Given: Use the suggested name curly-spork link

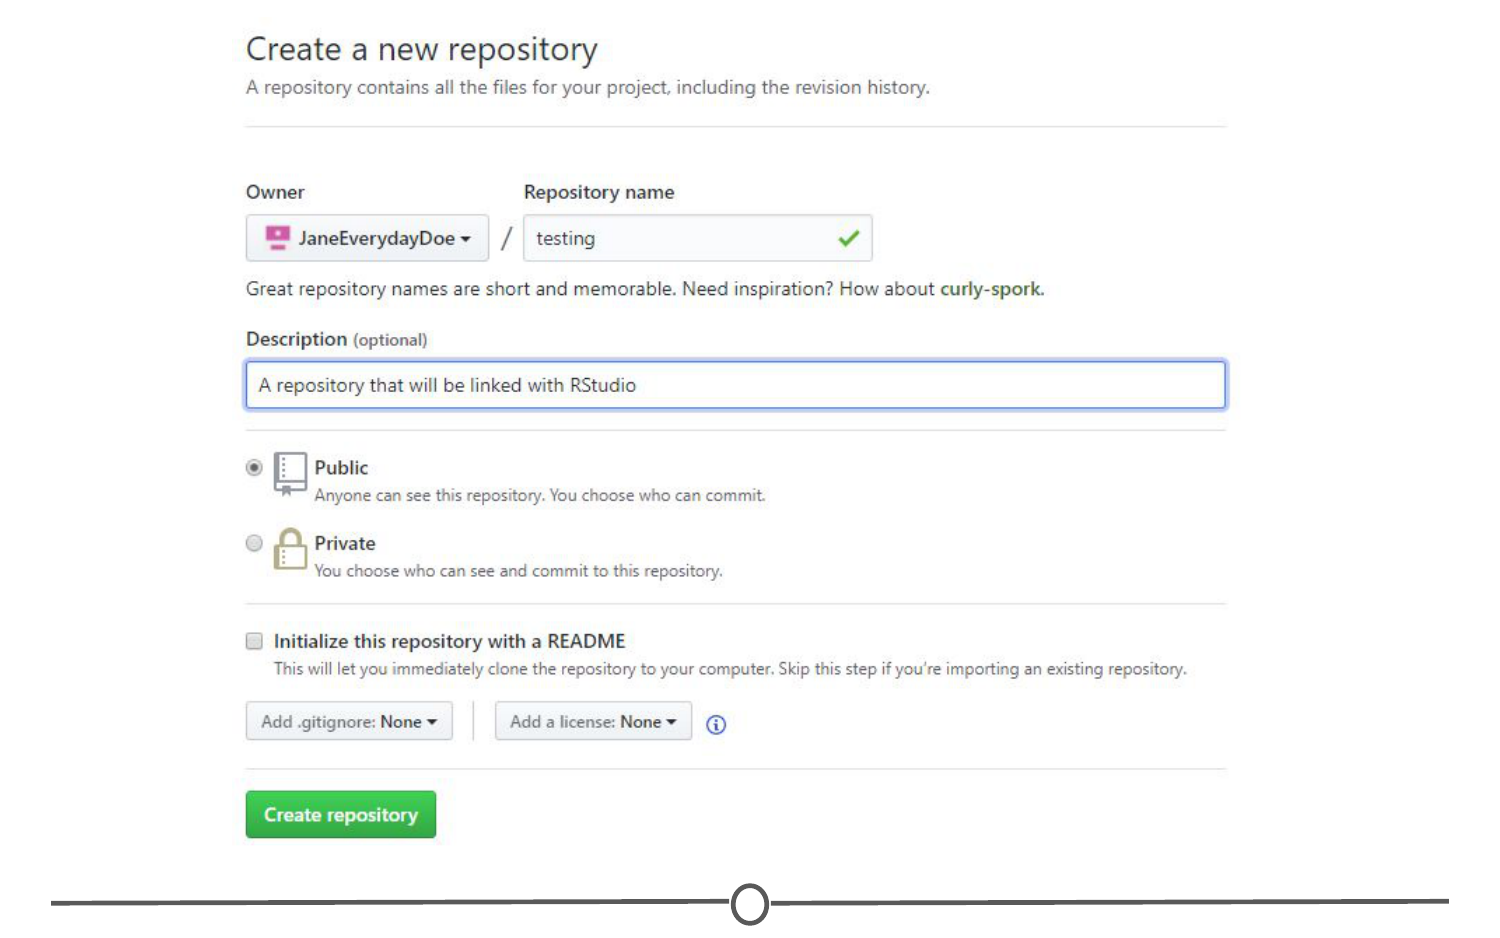Looking at the screenshot, I should [x=990, y=289].
